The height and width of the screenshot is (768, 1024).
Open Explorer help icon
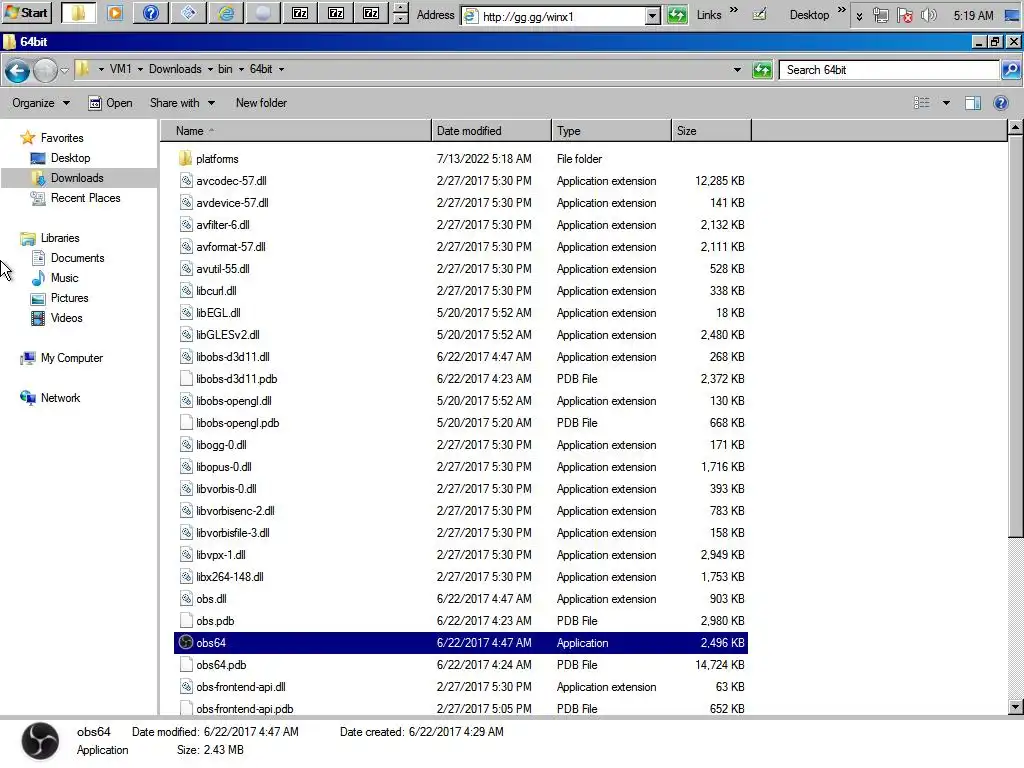point(1000,103)
